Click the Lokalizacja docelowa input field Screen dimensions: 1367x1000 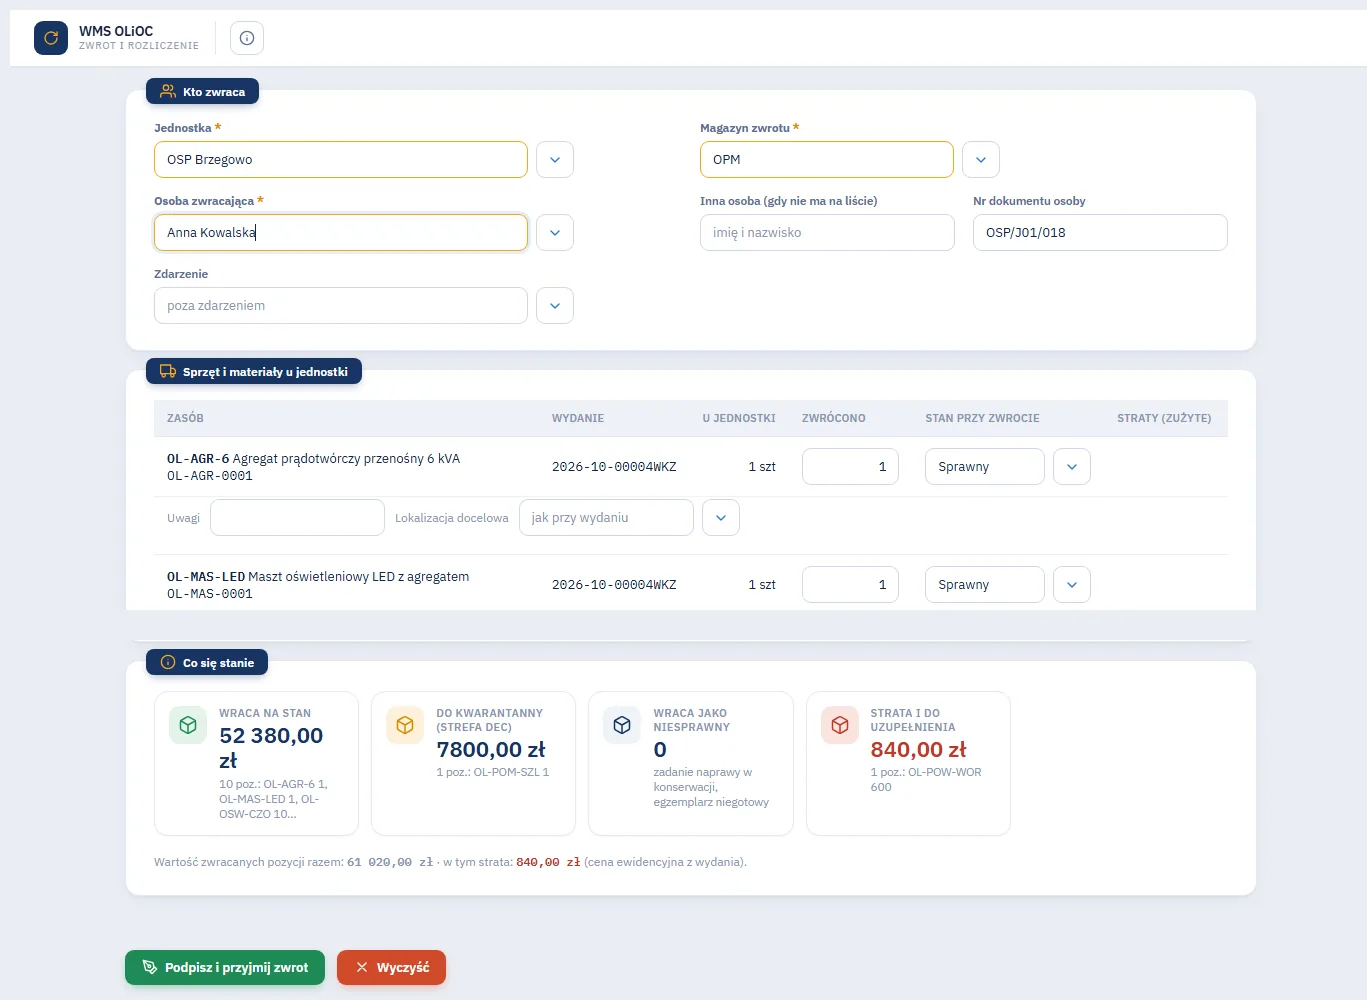pyautogui.click(x=606, y=517)
